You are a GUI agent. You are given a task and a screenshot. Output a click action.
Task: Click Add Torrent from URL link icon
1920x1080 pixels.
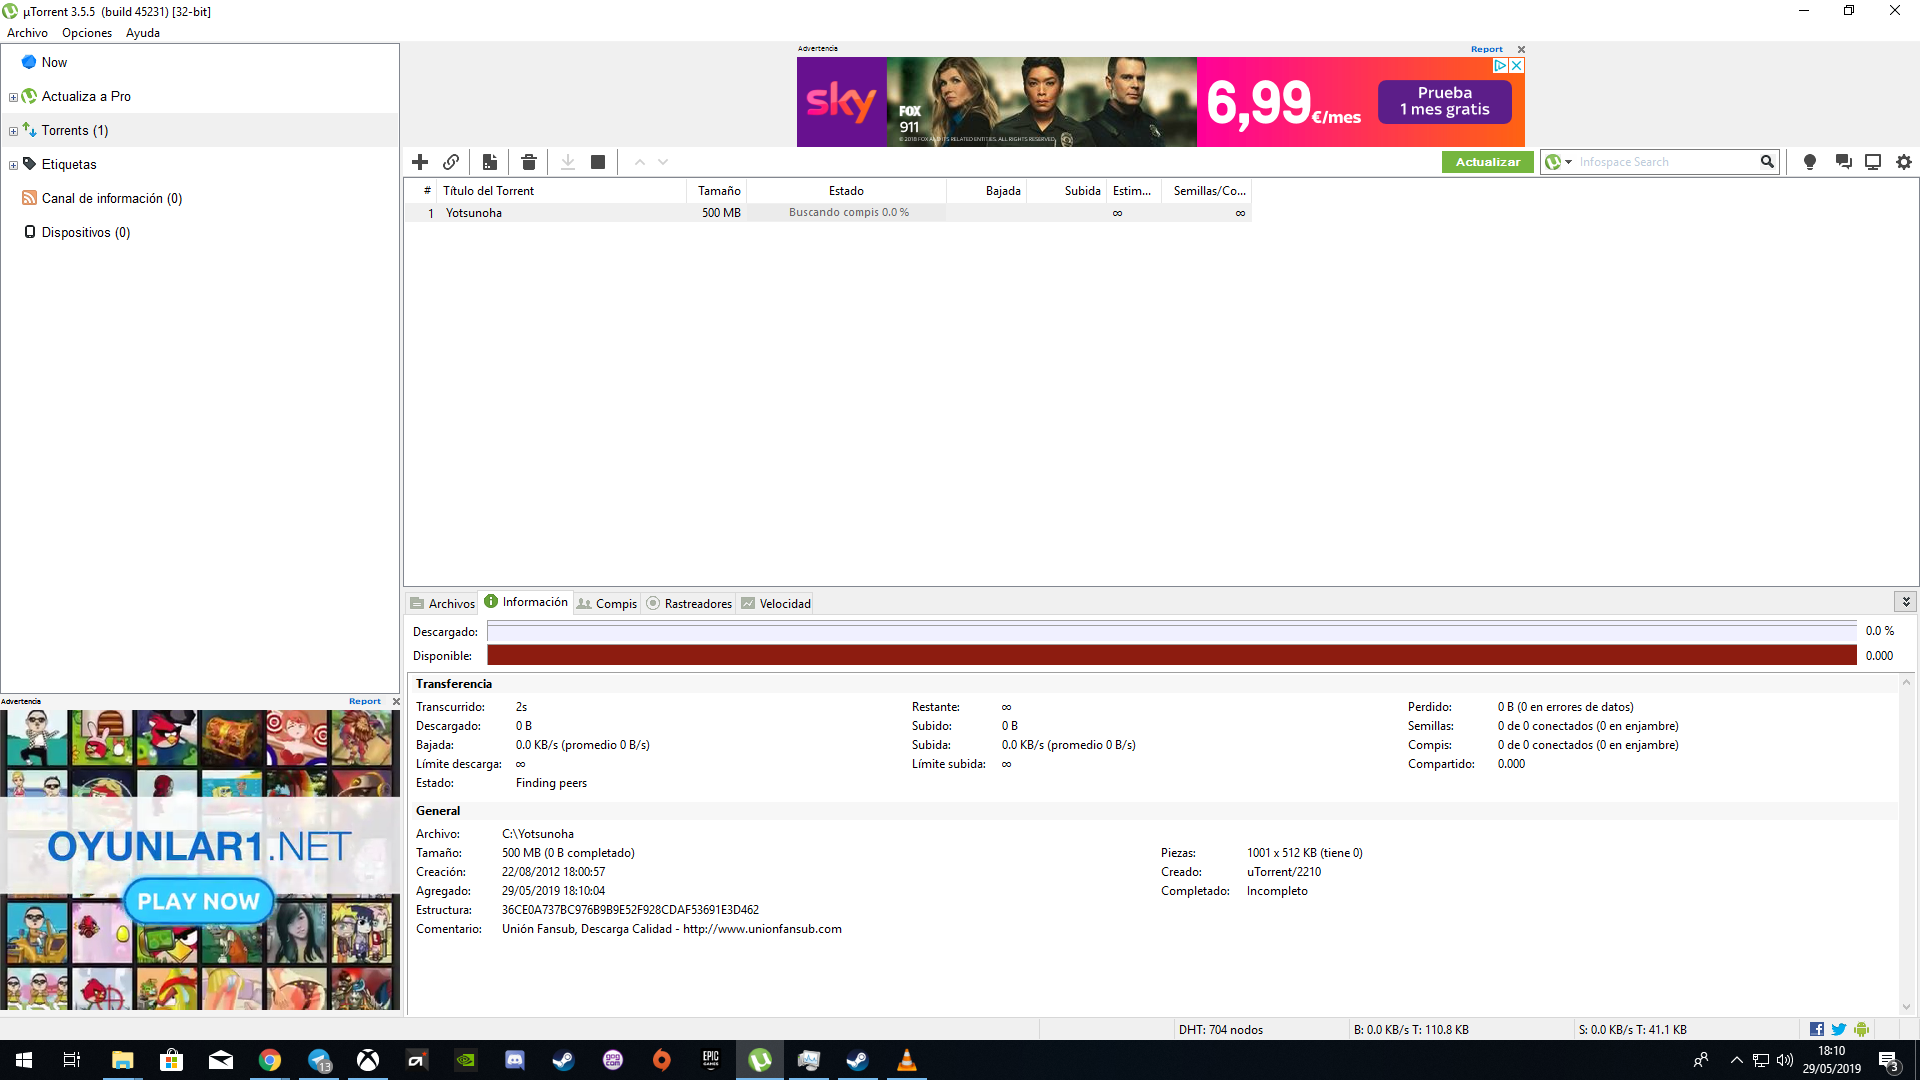pyautogui.click(x=451, y=162)
